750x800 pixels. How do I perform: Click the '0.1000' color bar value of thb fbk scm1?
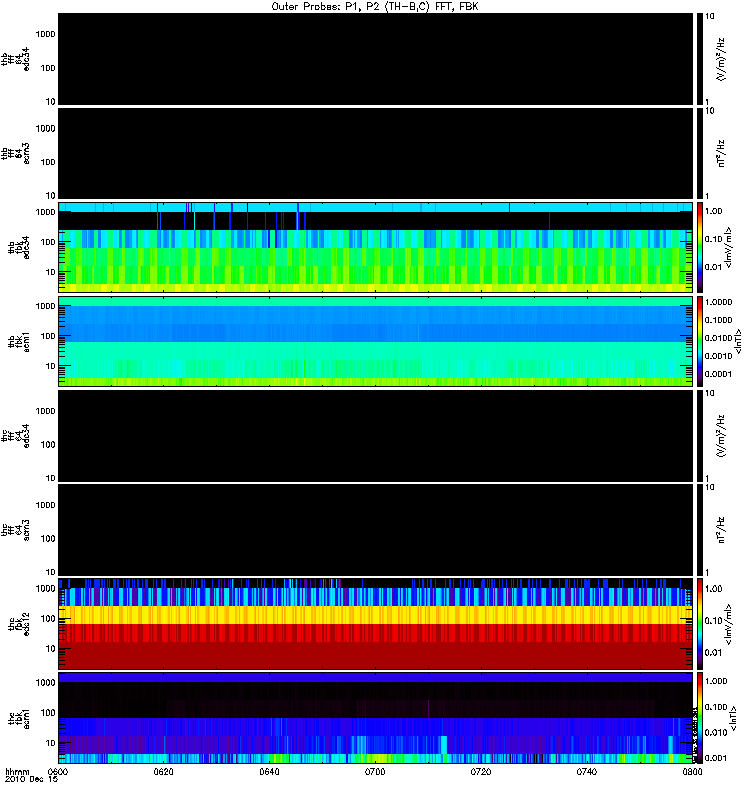coord(718,320)
